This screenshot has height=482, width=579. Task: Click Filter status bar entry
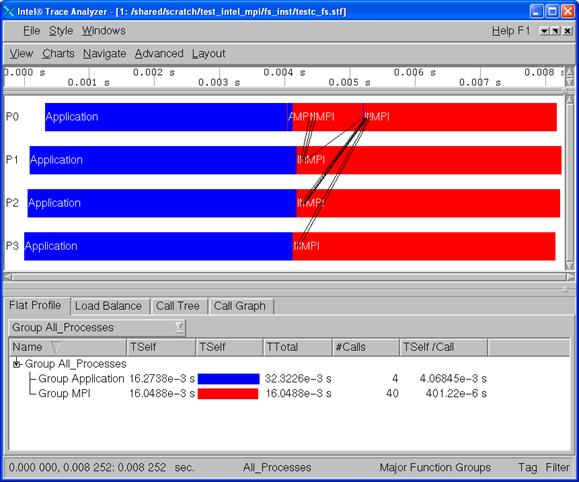558,468
